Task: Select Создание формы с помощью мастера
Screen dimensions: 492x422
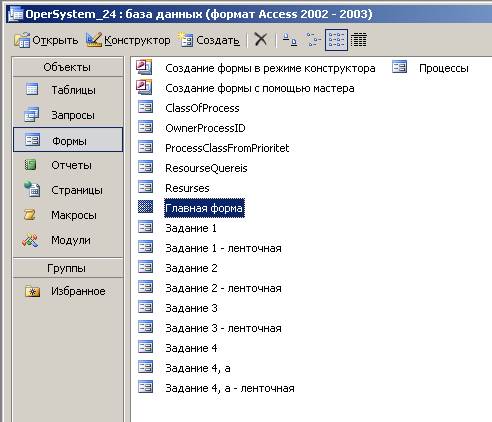Action: click(x=260, y=88)
